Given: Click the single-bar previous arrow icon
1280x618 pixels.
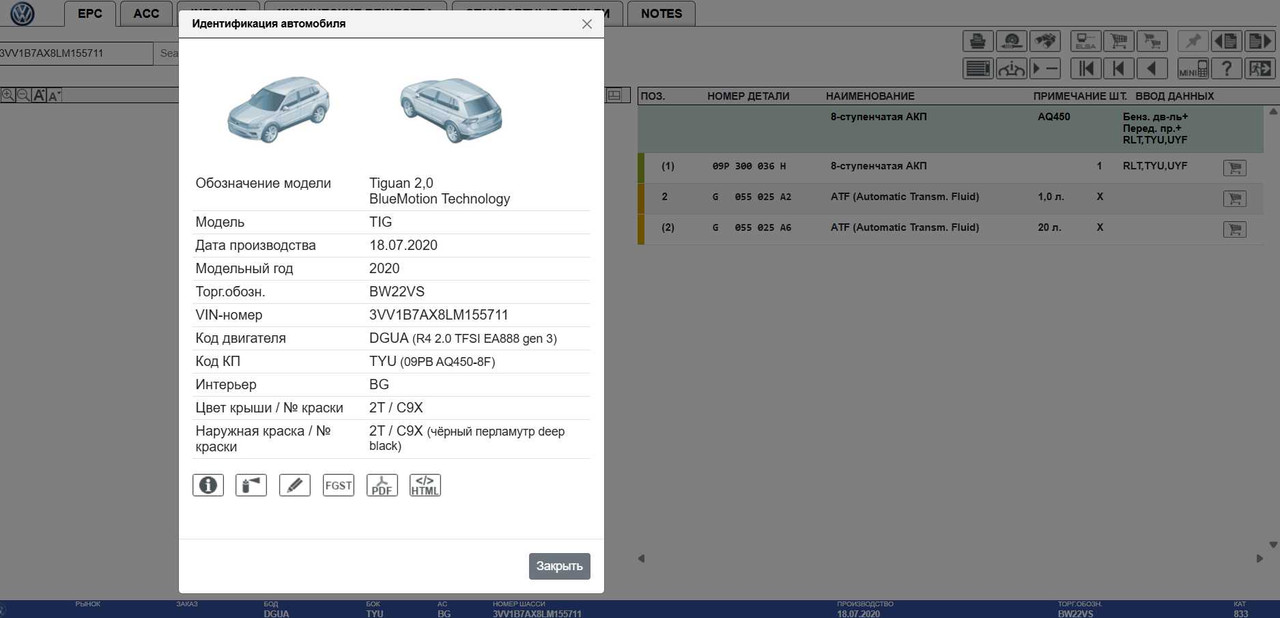Looking at the screenshot, I should (x=1119, y=68).
